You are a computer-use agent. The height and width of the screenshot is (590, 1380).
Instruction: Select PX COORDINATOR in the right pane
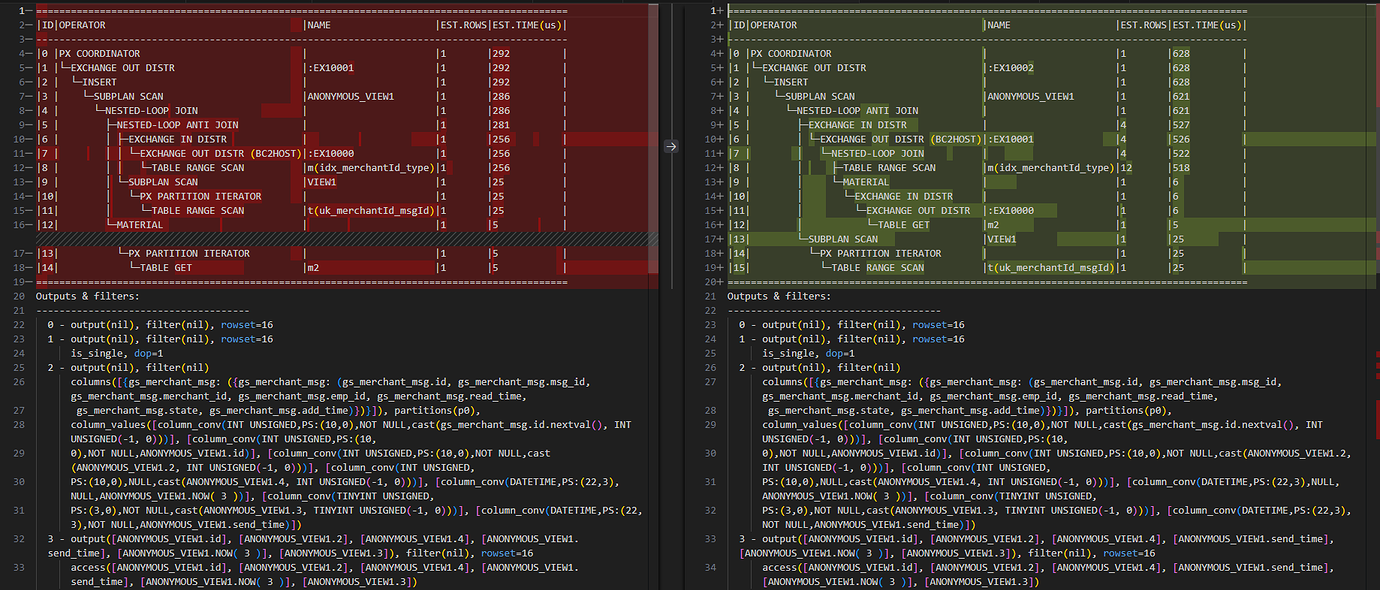point(791,53)
